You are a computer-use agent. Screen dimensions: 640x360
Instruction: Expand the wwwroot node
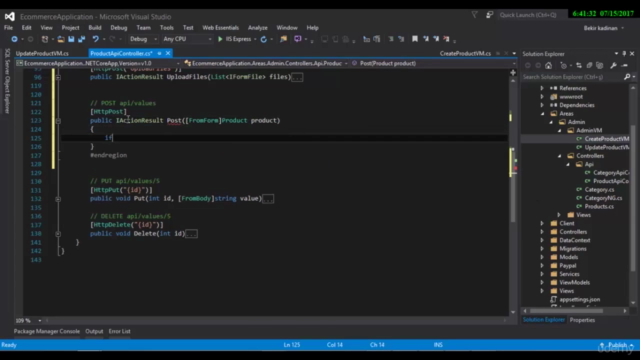(542, 97)
